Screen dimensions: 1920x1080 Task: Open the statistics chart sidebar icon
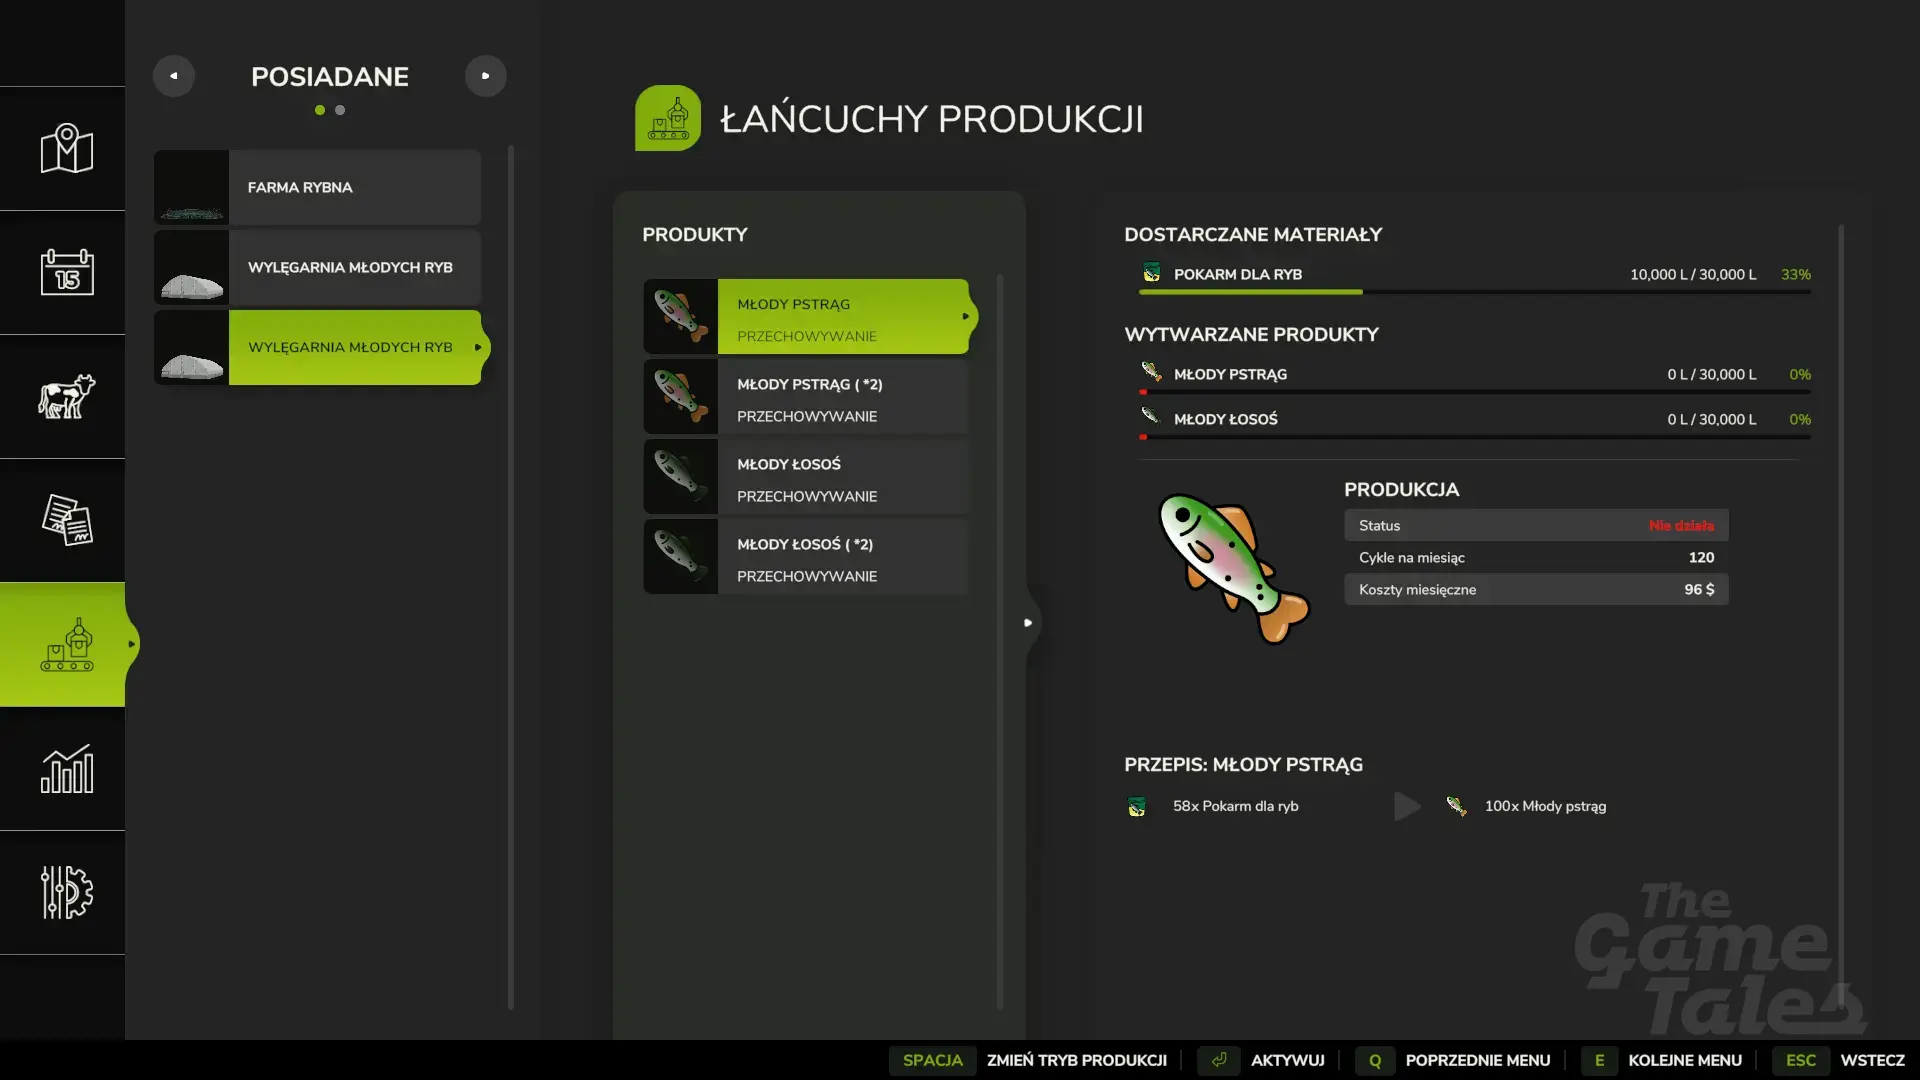point(66,768)
